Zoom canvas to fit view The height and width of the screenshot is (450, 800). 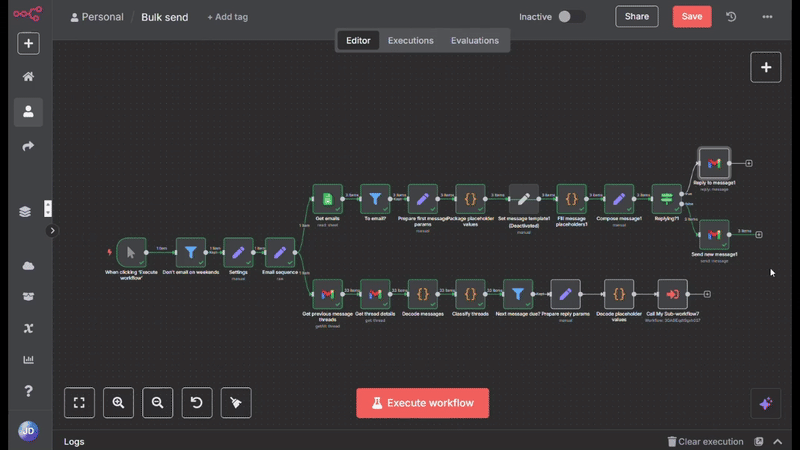79,403
